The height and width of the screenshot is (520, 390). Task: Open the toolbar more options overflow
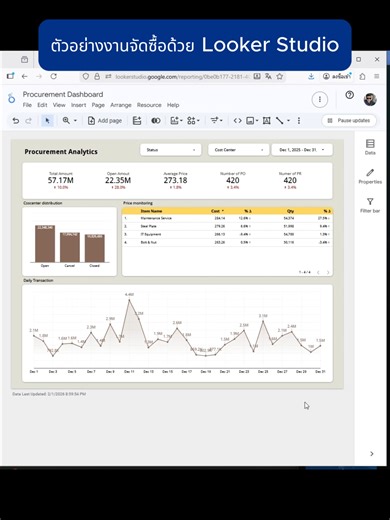click(x=299, y=121)
